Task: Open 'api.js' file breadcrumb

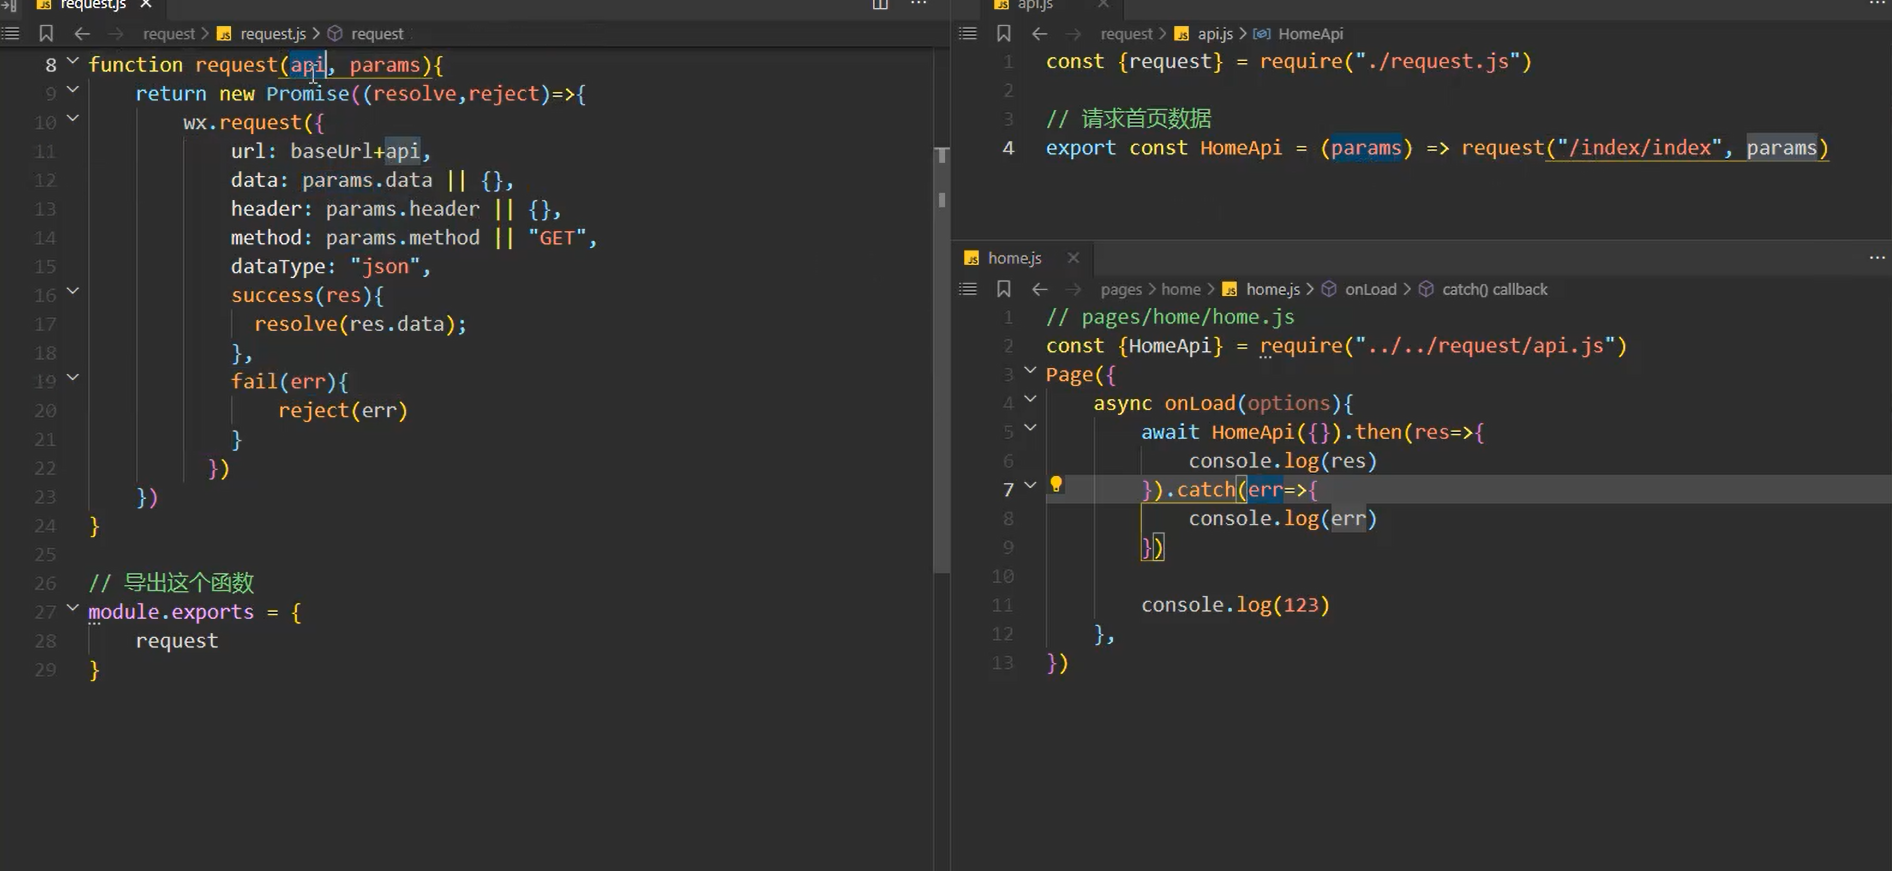Action: 1215,34
